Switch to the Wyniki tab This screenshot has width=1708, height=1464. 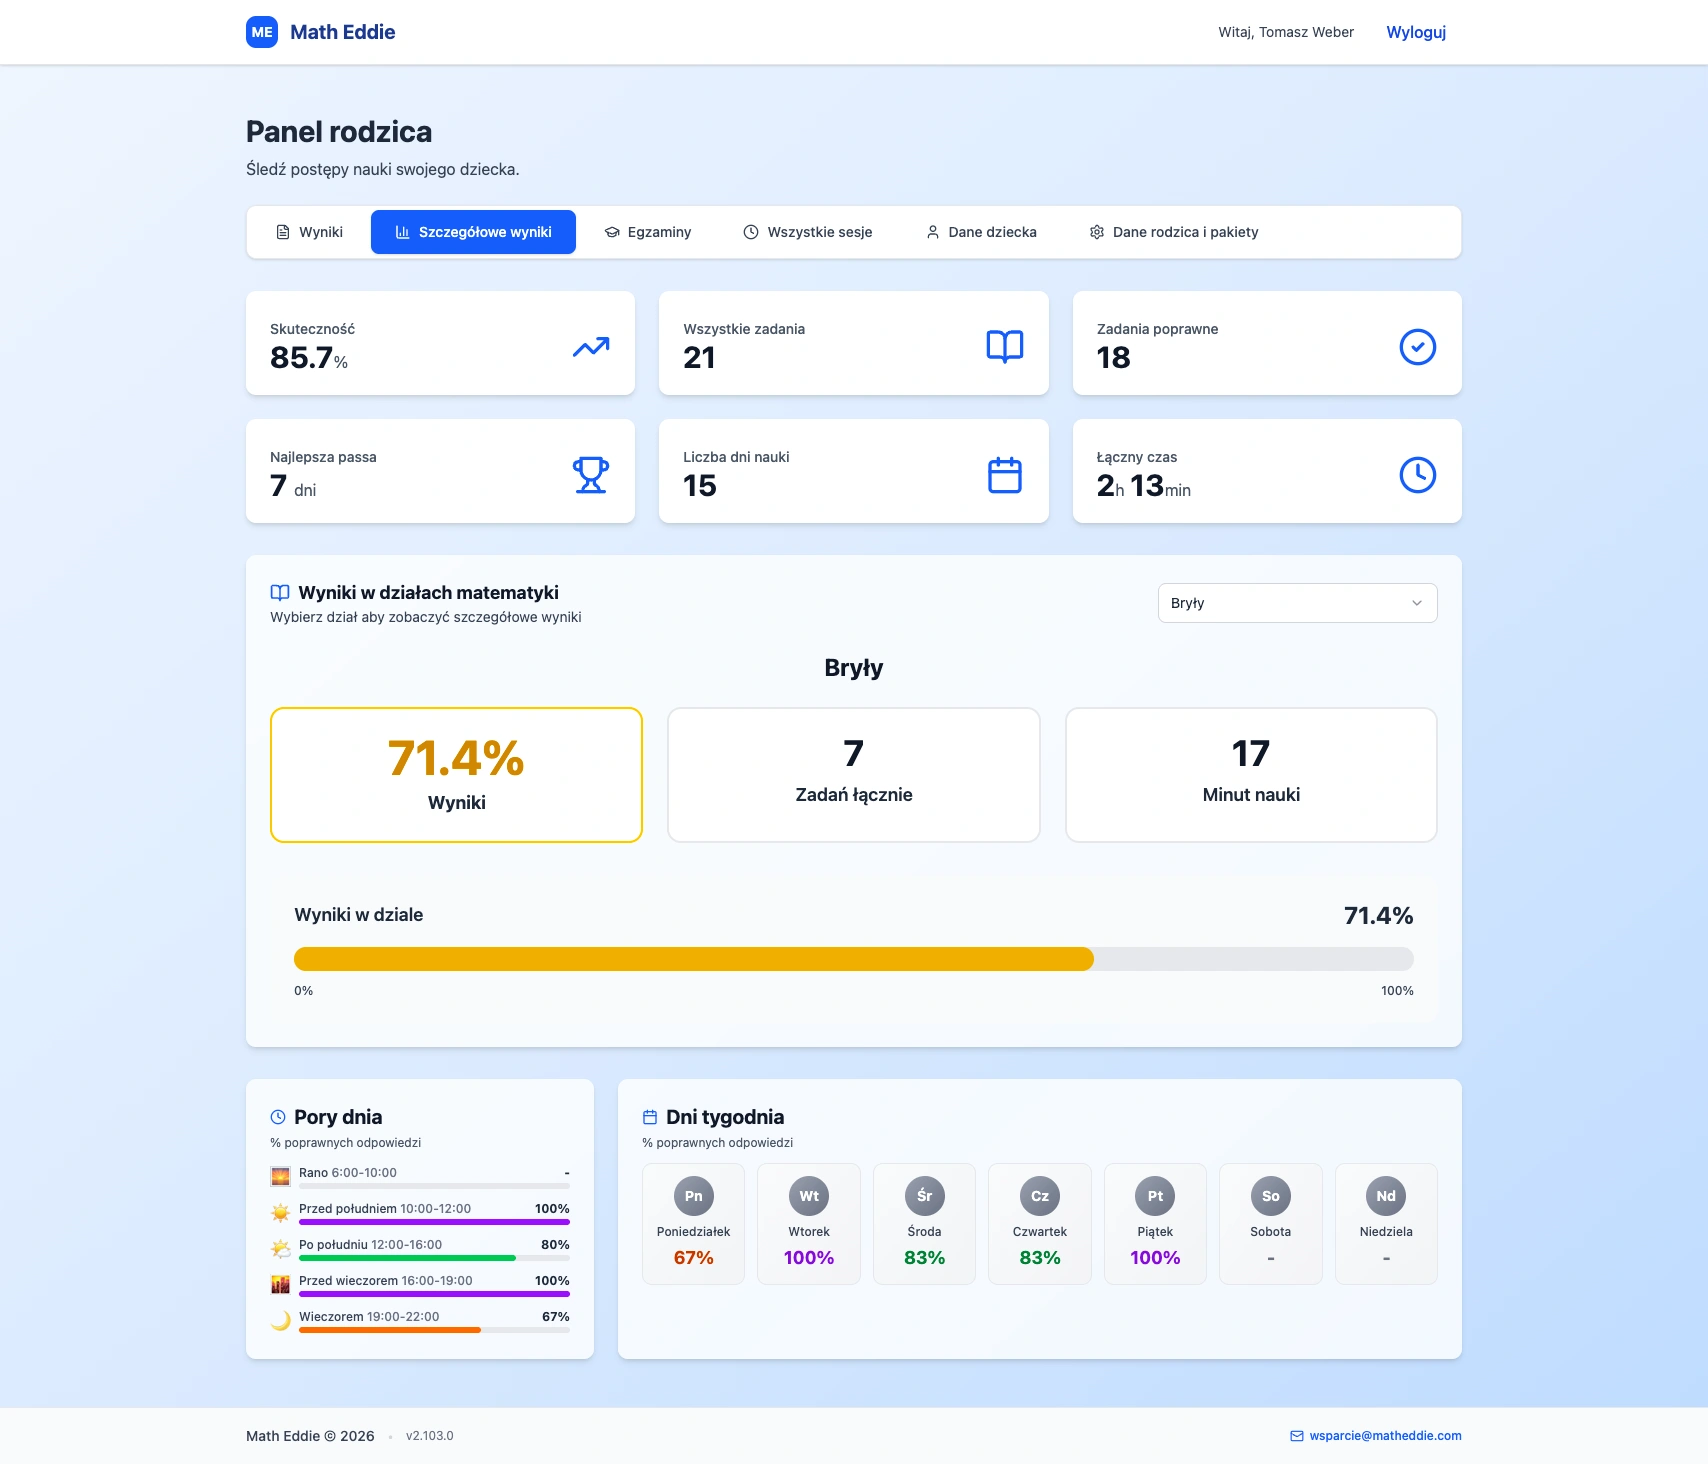click(309, 232)
